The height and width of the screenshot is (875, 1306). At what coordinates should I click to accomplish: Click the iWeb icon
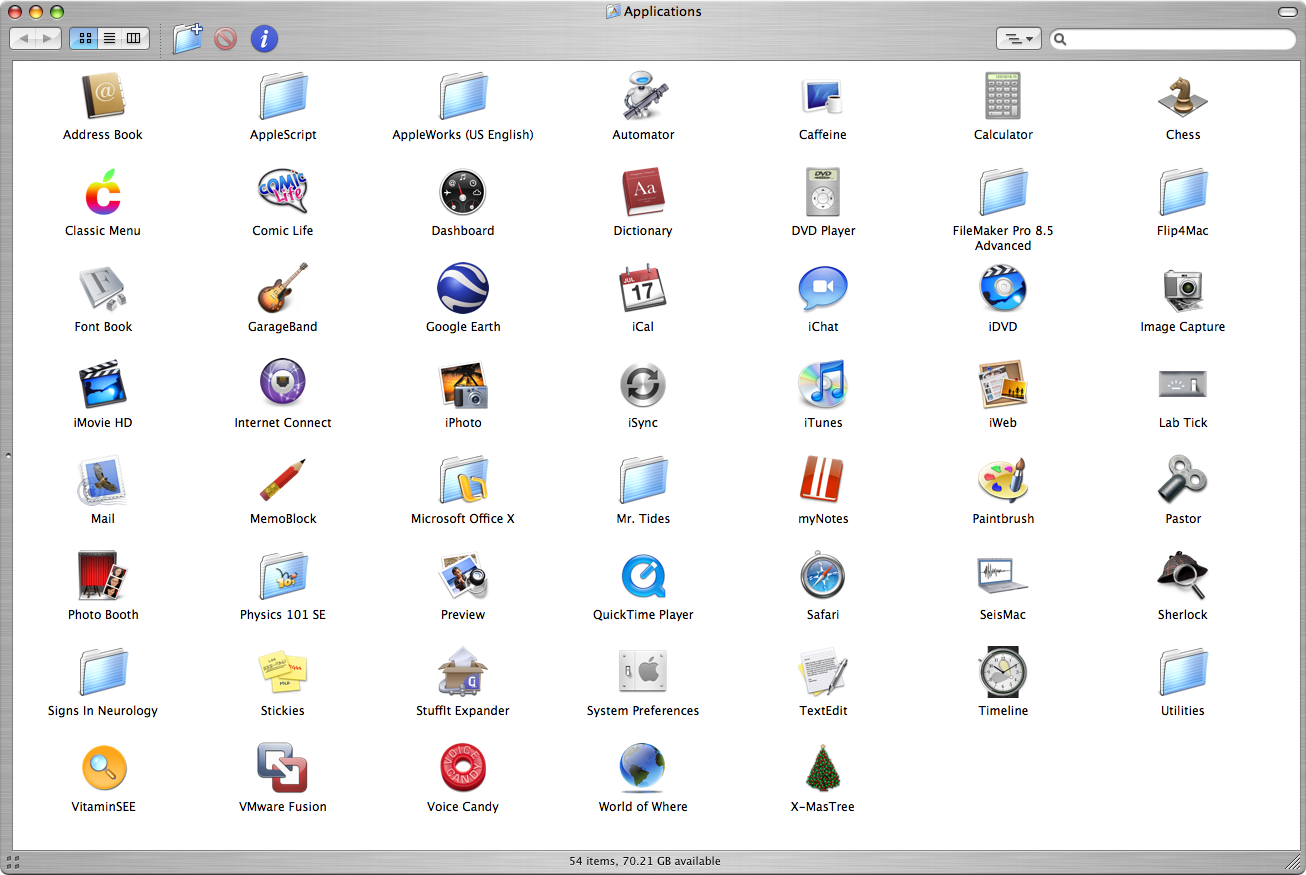coord(1003,385)
